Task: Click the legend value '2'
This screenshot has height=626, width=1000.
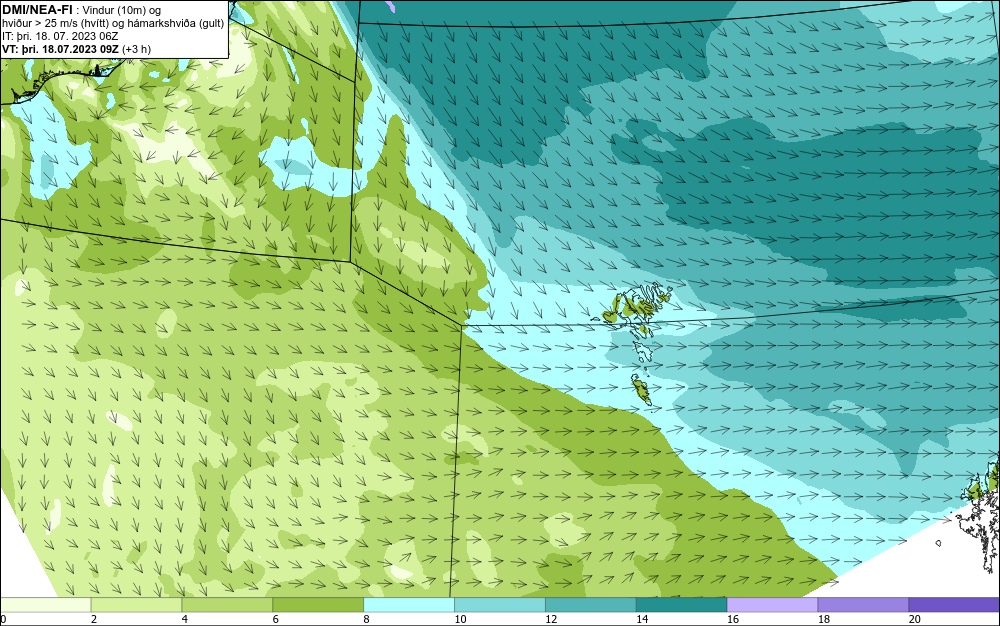Action: point(94,619)
